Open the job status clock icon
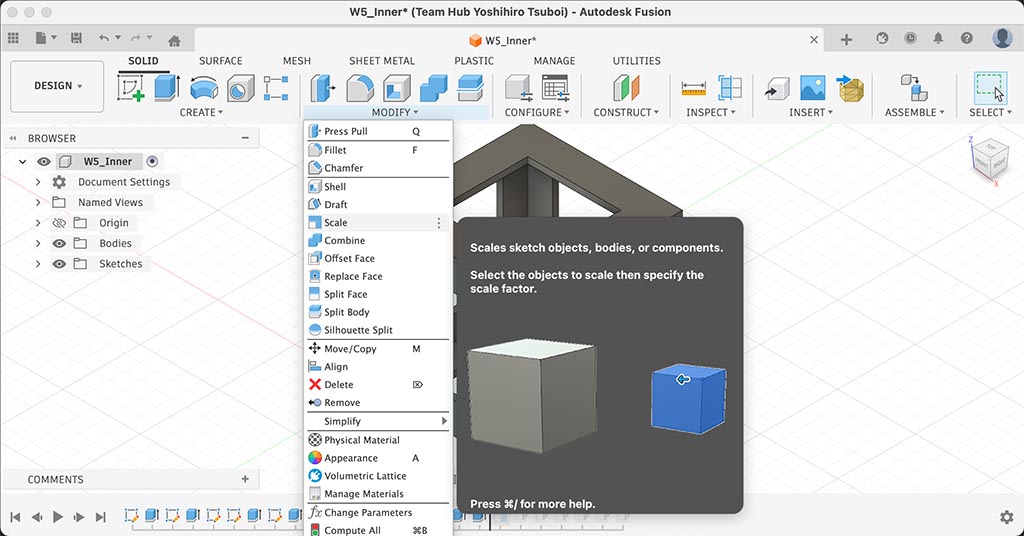 pyautogui.click(x=910, y=39)
